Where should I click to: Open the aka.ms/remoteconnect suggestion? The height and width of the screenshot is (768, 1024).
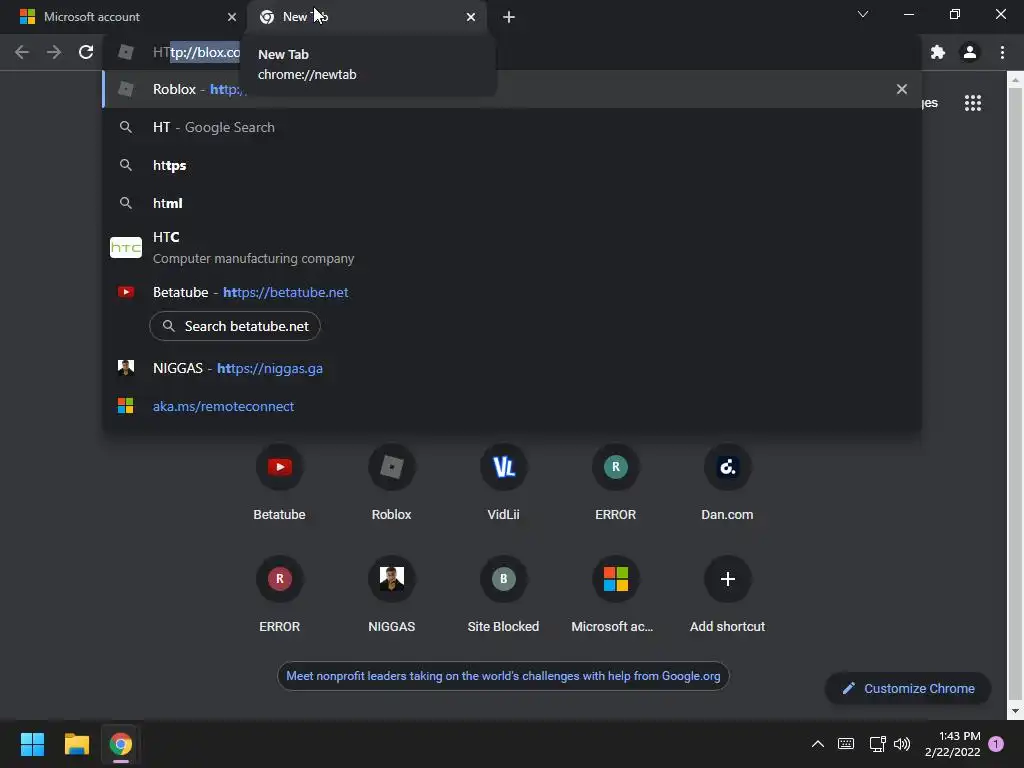point(512,406)
